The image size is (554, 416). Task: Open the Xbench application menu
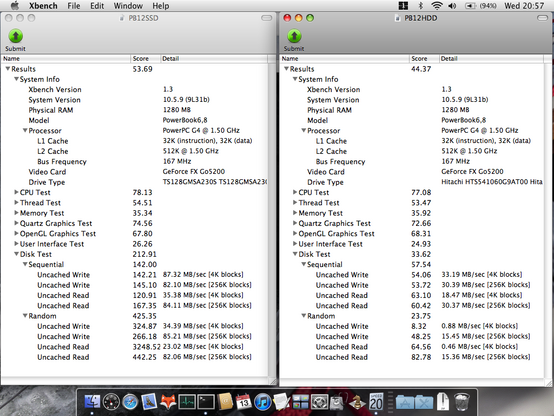[43, 6]
